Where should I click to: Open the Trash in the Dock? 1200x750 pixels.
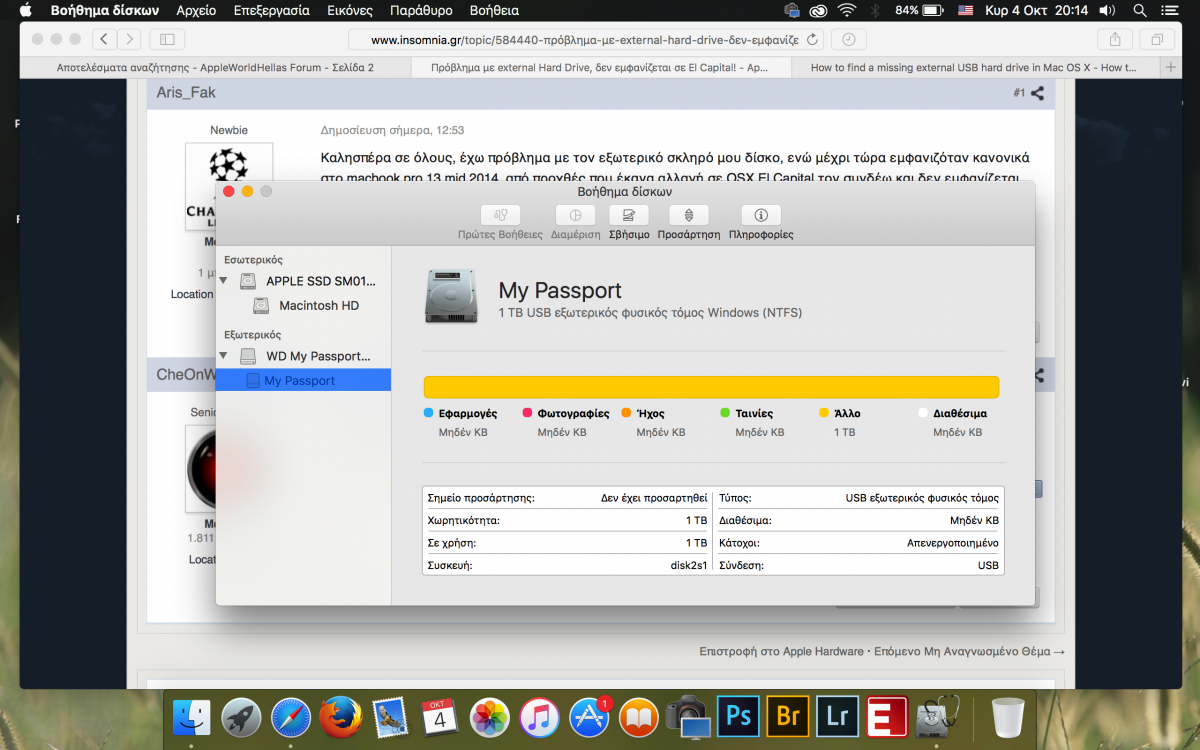(x=1007, y=717)
